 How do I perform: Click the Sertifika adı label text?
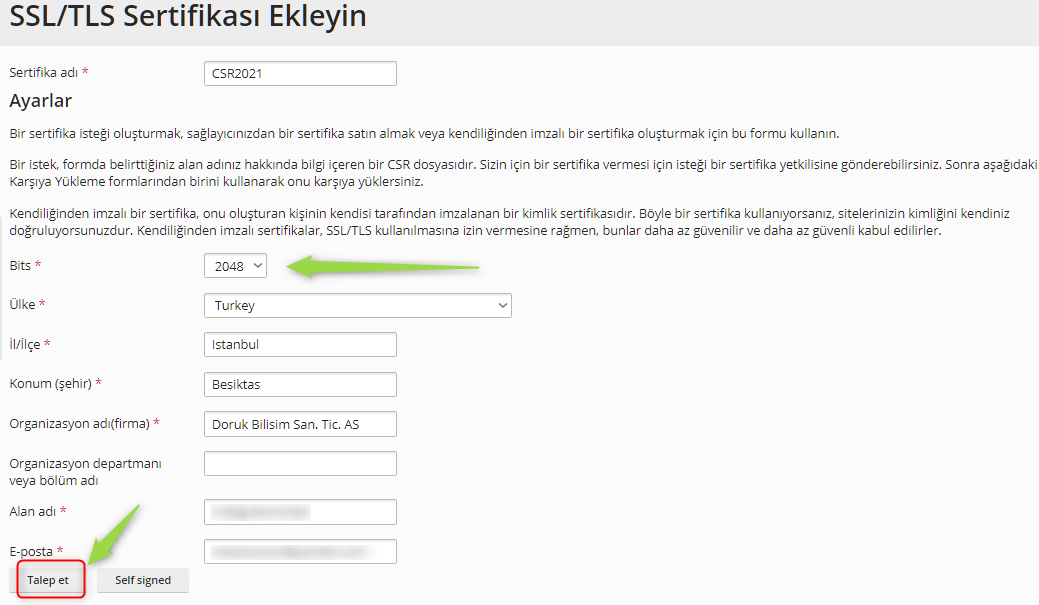pyautogui.click(x=43, y=73)
